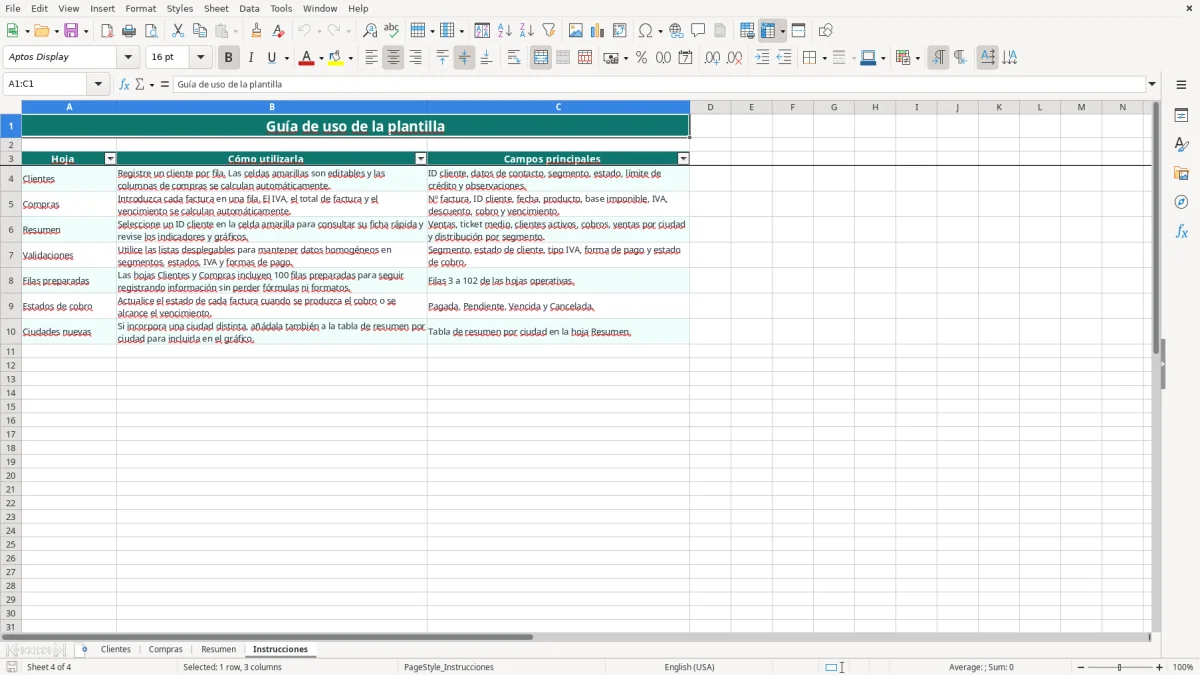Zoom in with plus button
The width and height of the screenshot is (1200, 675).
[1160, 667]
